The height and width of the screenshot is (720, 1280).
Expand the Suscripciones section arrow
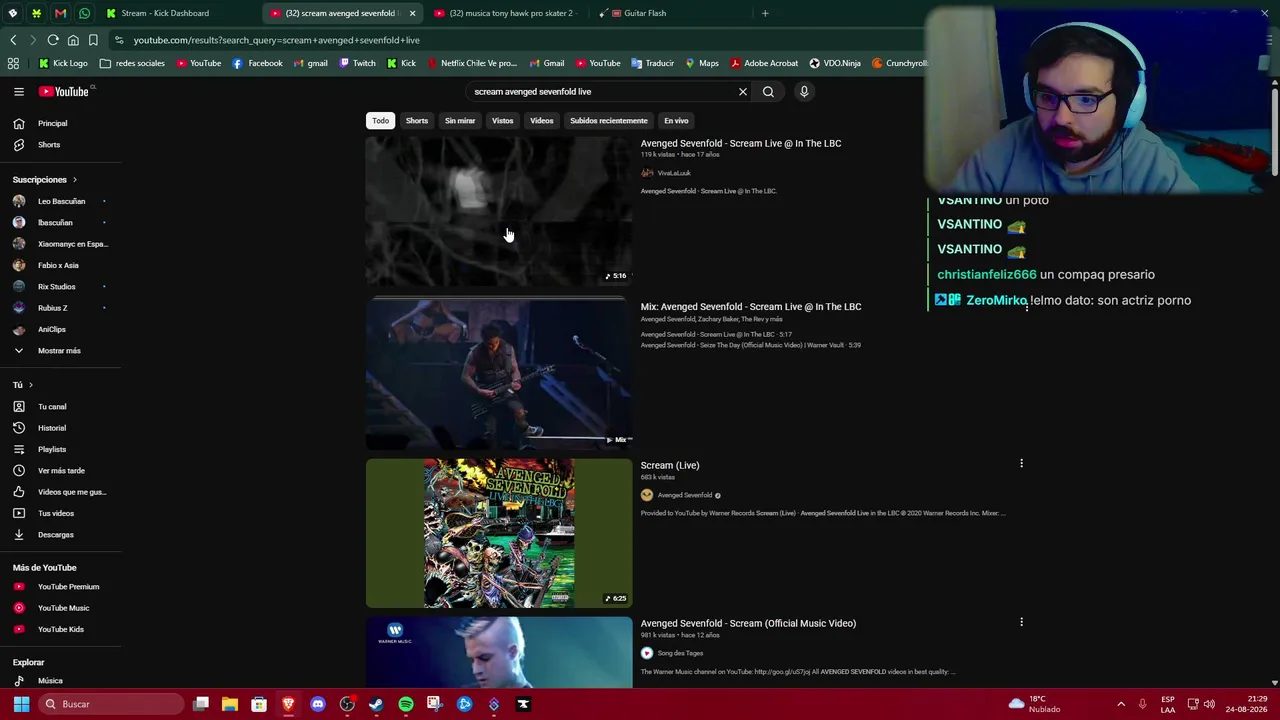[x=74, y=180]
